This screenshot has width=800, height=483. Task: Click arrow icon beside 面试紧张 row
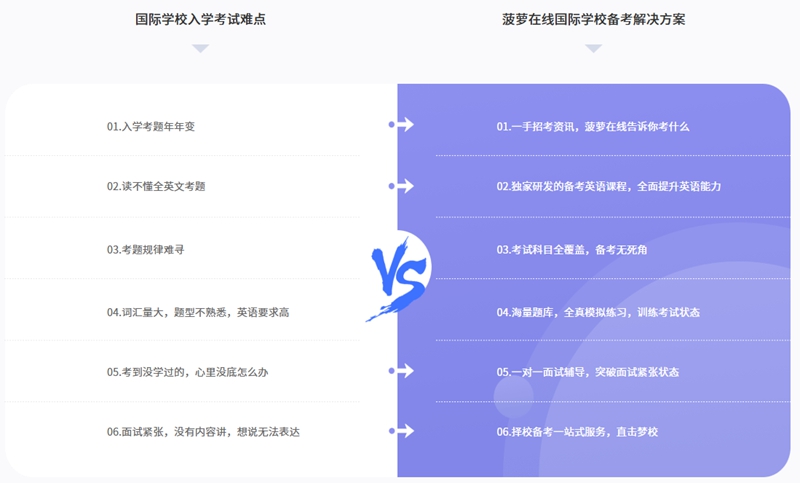[401, 431]
